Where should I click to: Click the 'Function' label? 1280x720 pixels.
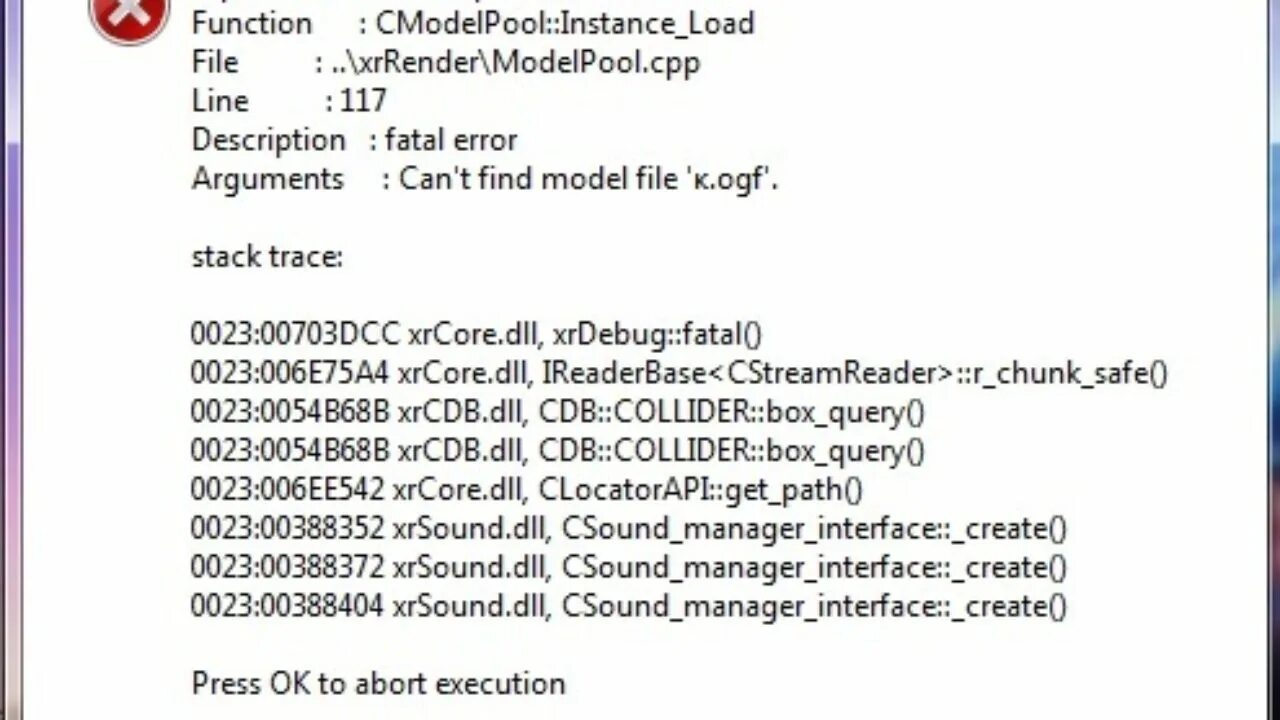pos(251,23)
